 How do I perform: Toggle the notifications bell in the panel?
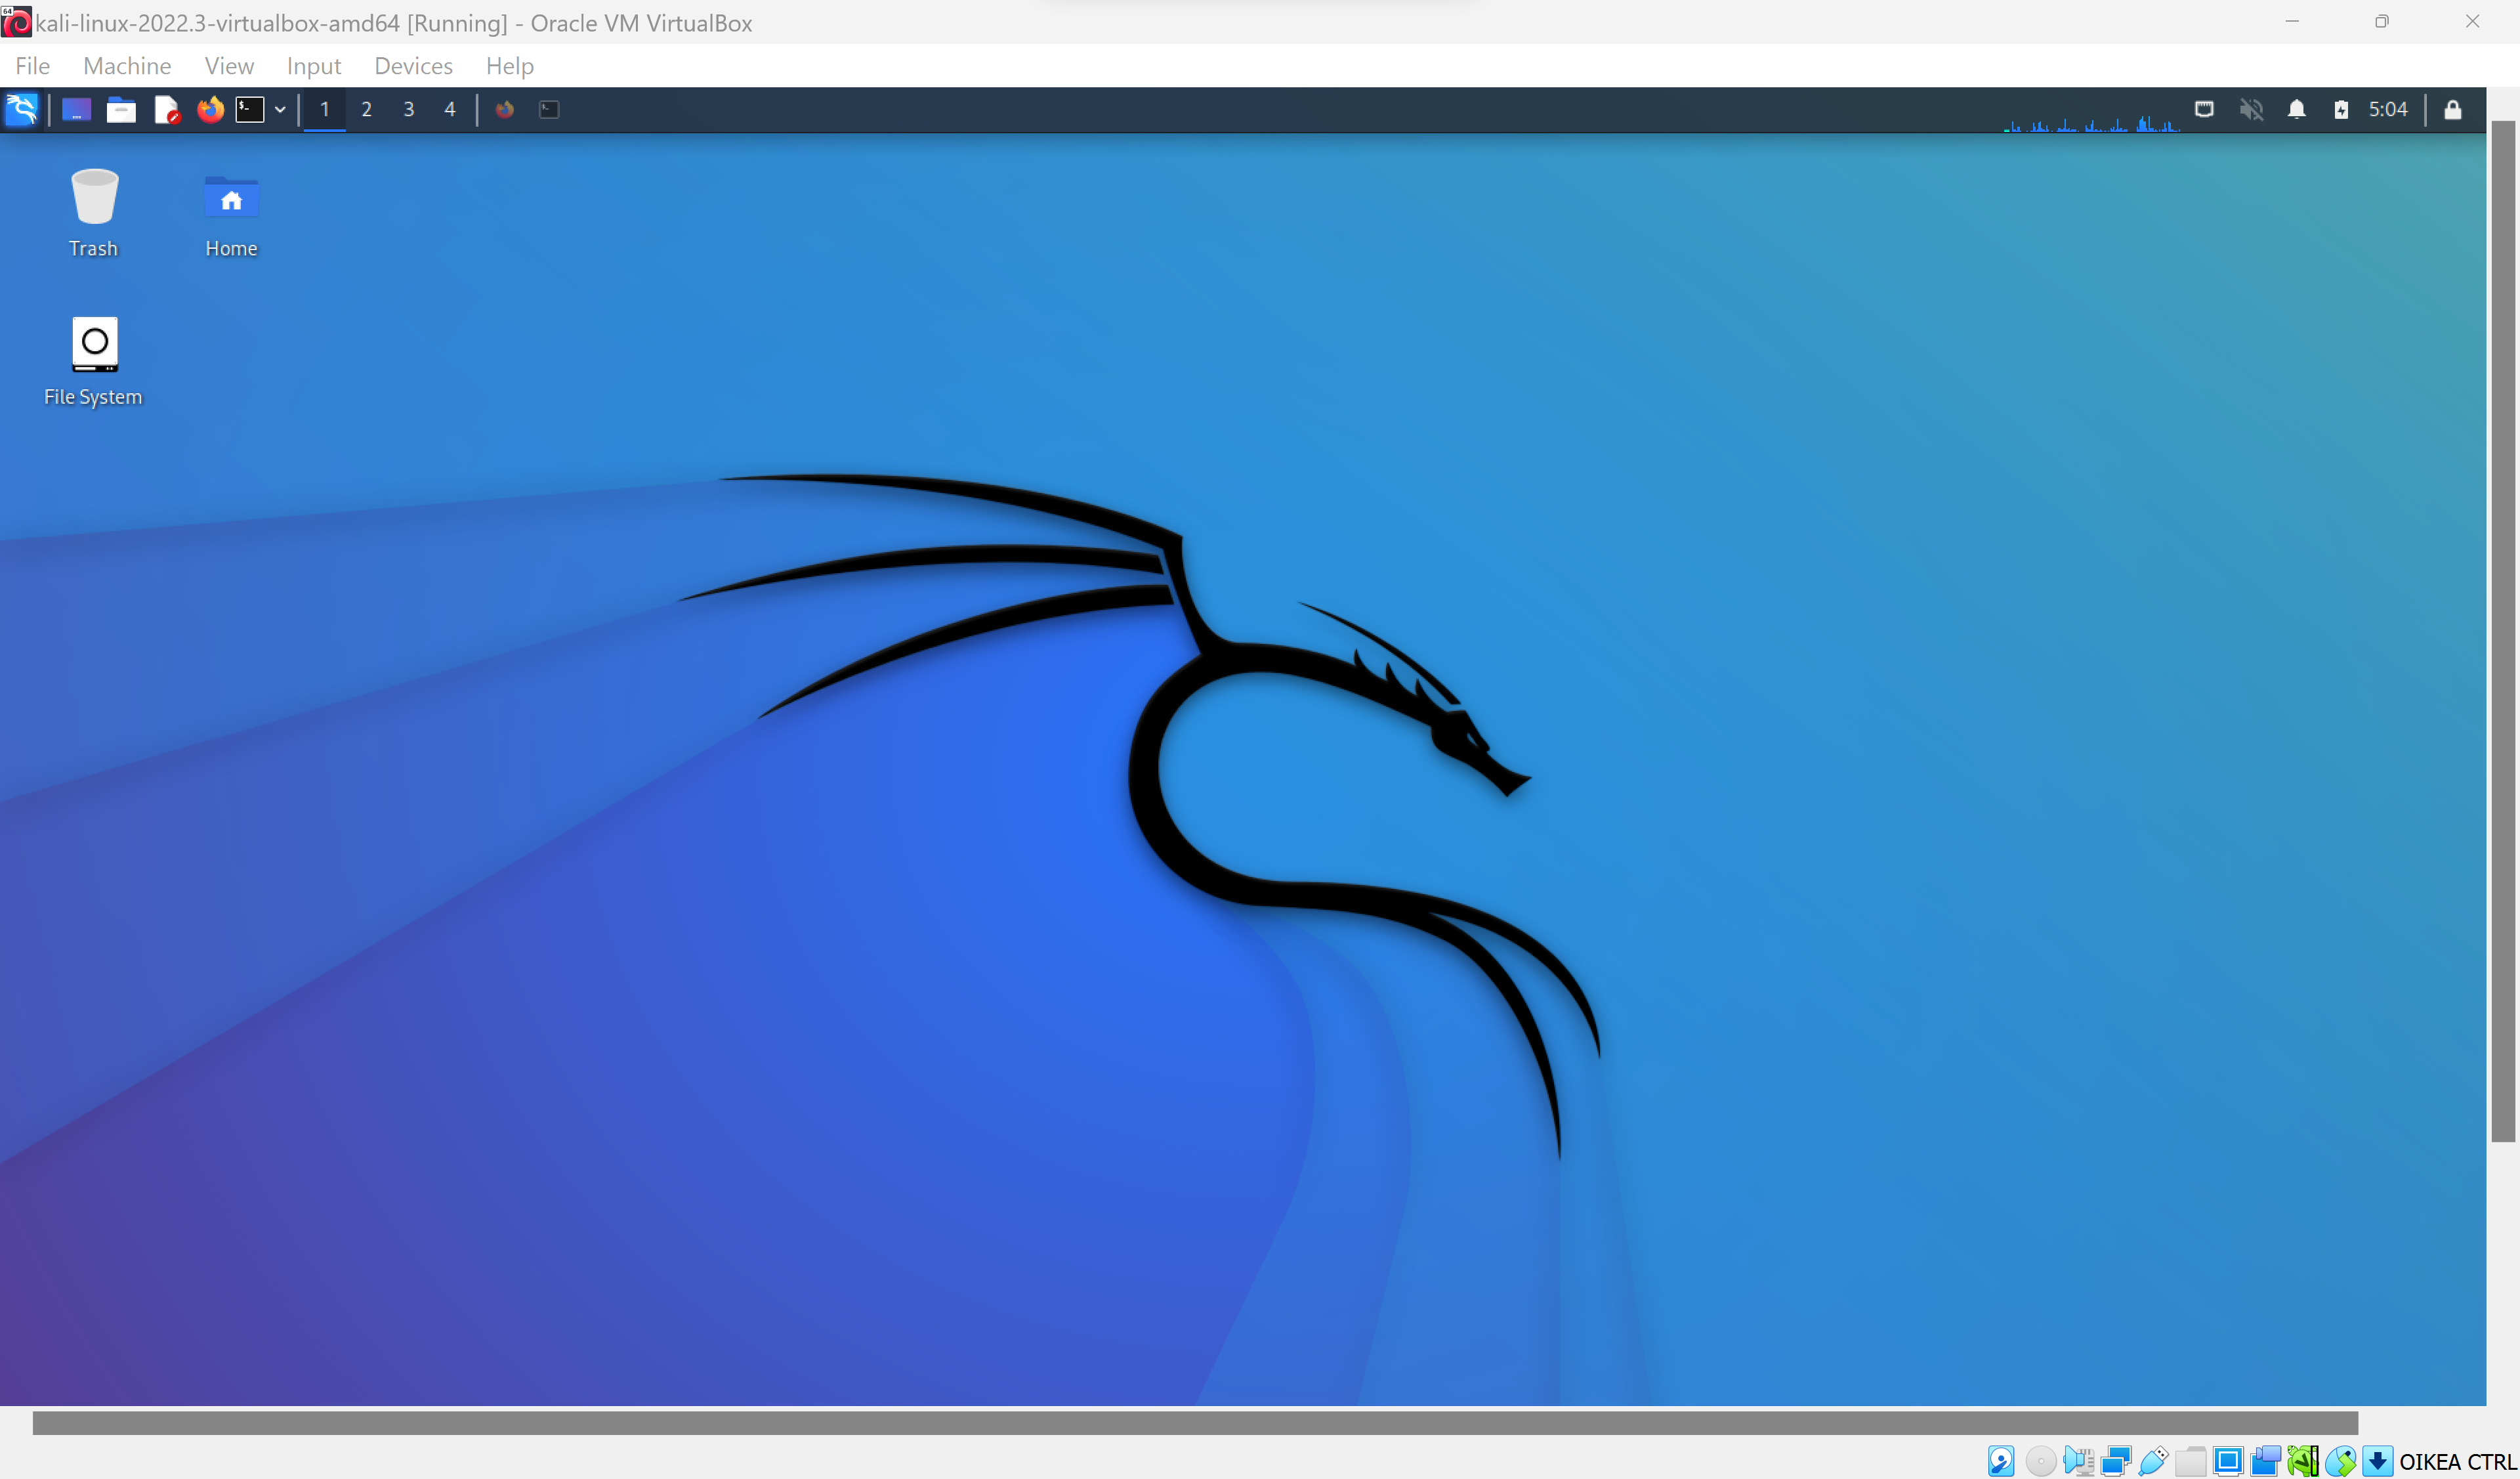(x=2296, y=109)
